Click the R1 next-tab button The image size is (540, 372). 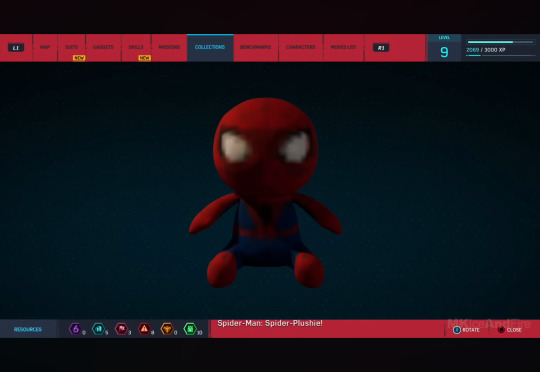[381, 48]
